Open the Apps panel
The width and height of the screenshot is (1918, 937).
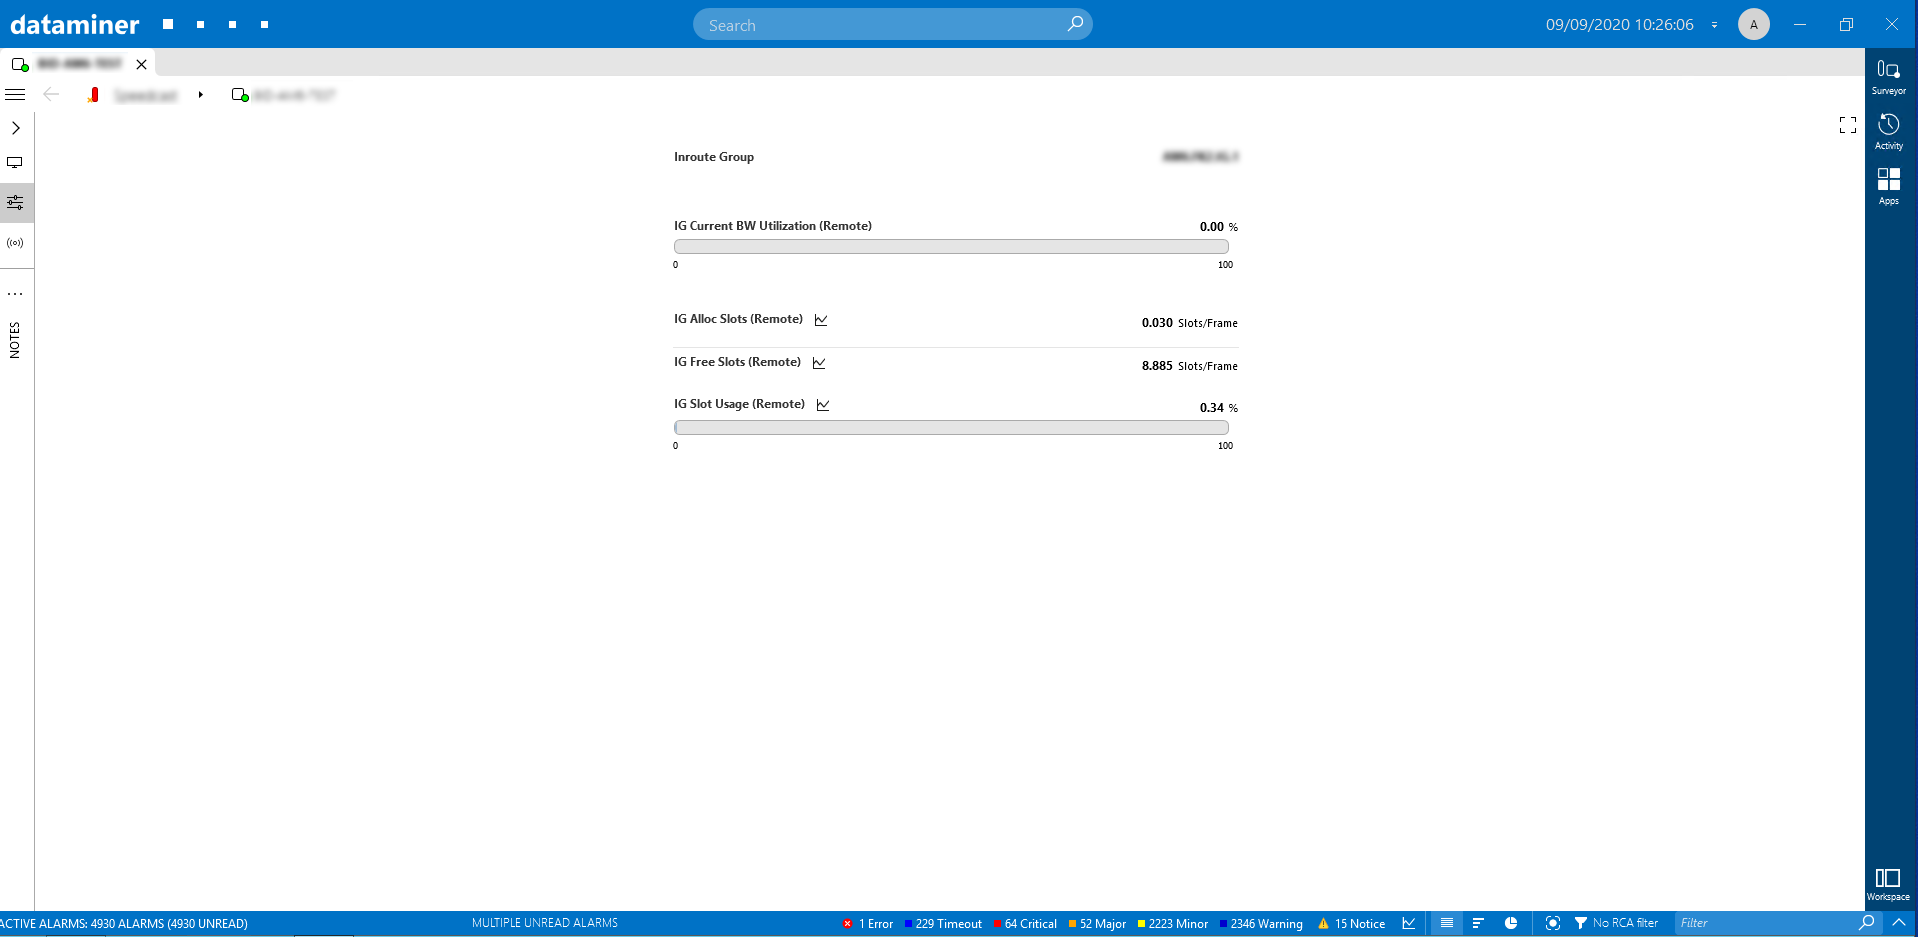tap(1888, 187)
